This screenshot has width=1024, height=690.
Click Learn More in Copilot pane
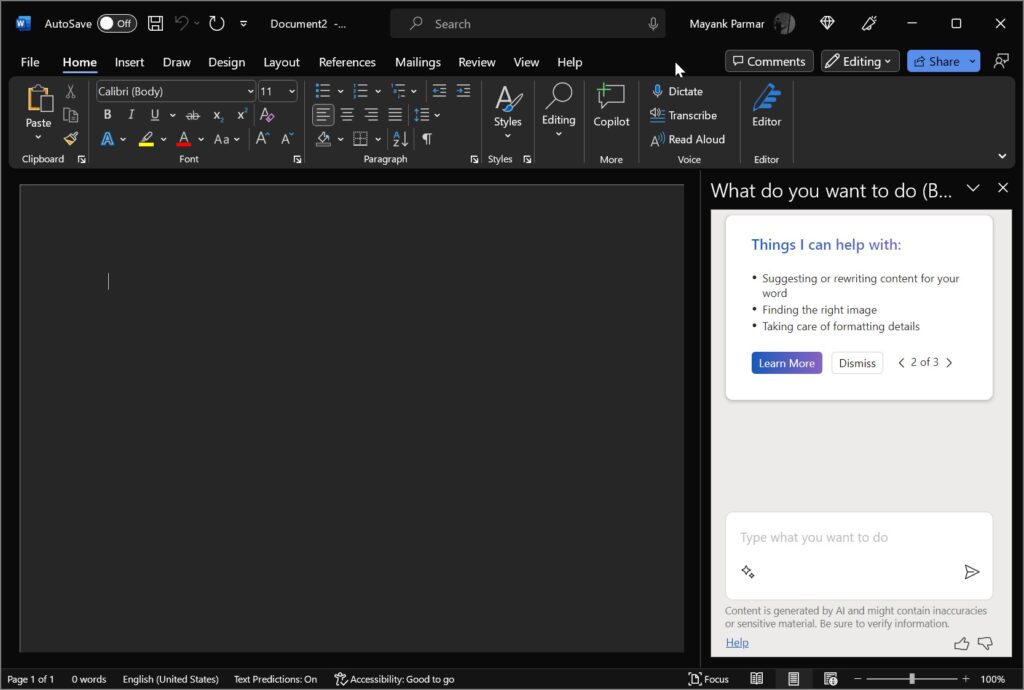pos(786,362)
